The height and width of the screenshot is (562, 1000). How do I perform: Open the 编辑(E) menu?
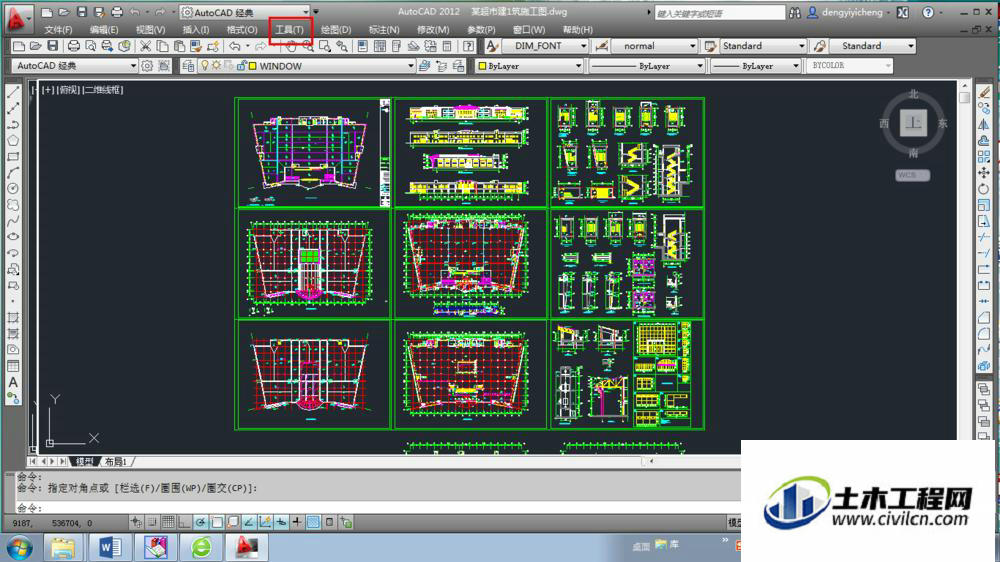point(104,30)
